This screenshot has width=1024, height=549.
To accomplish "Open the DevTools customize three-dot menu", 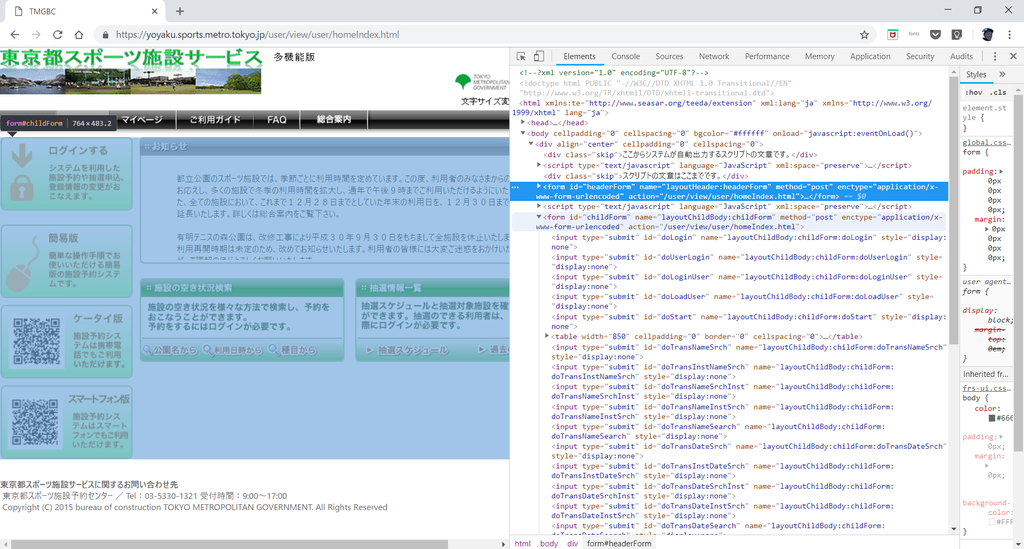I will point(995,56).
